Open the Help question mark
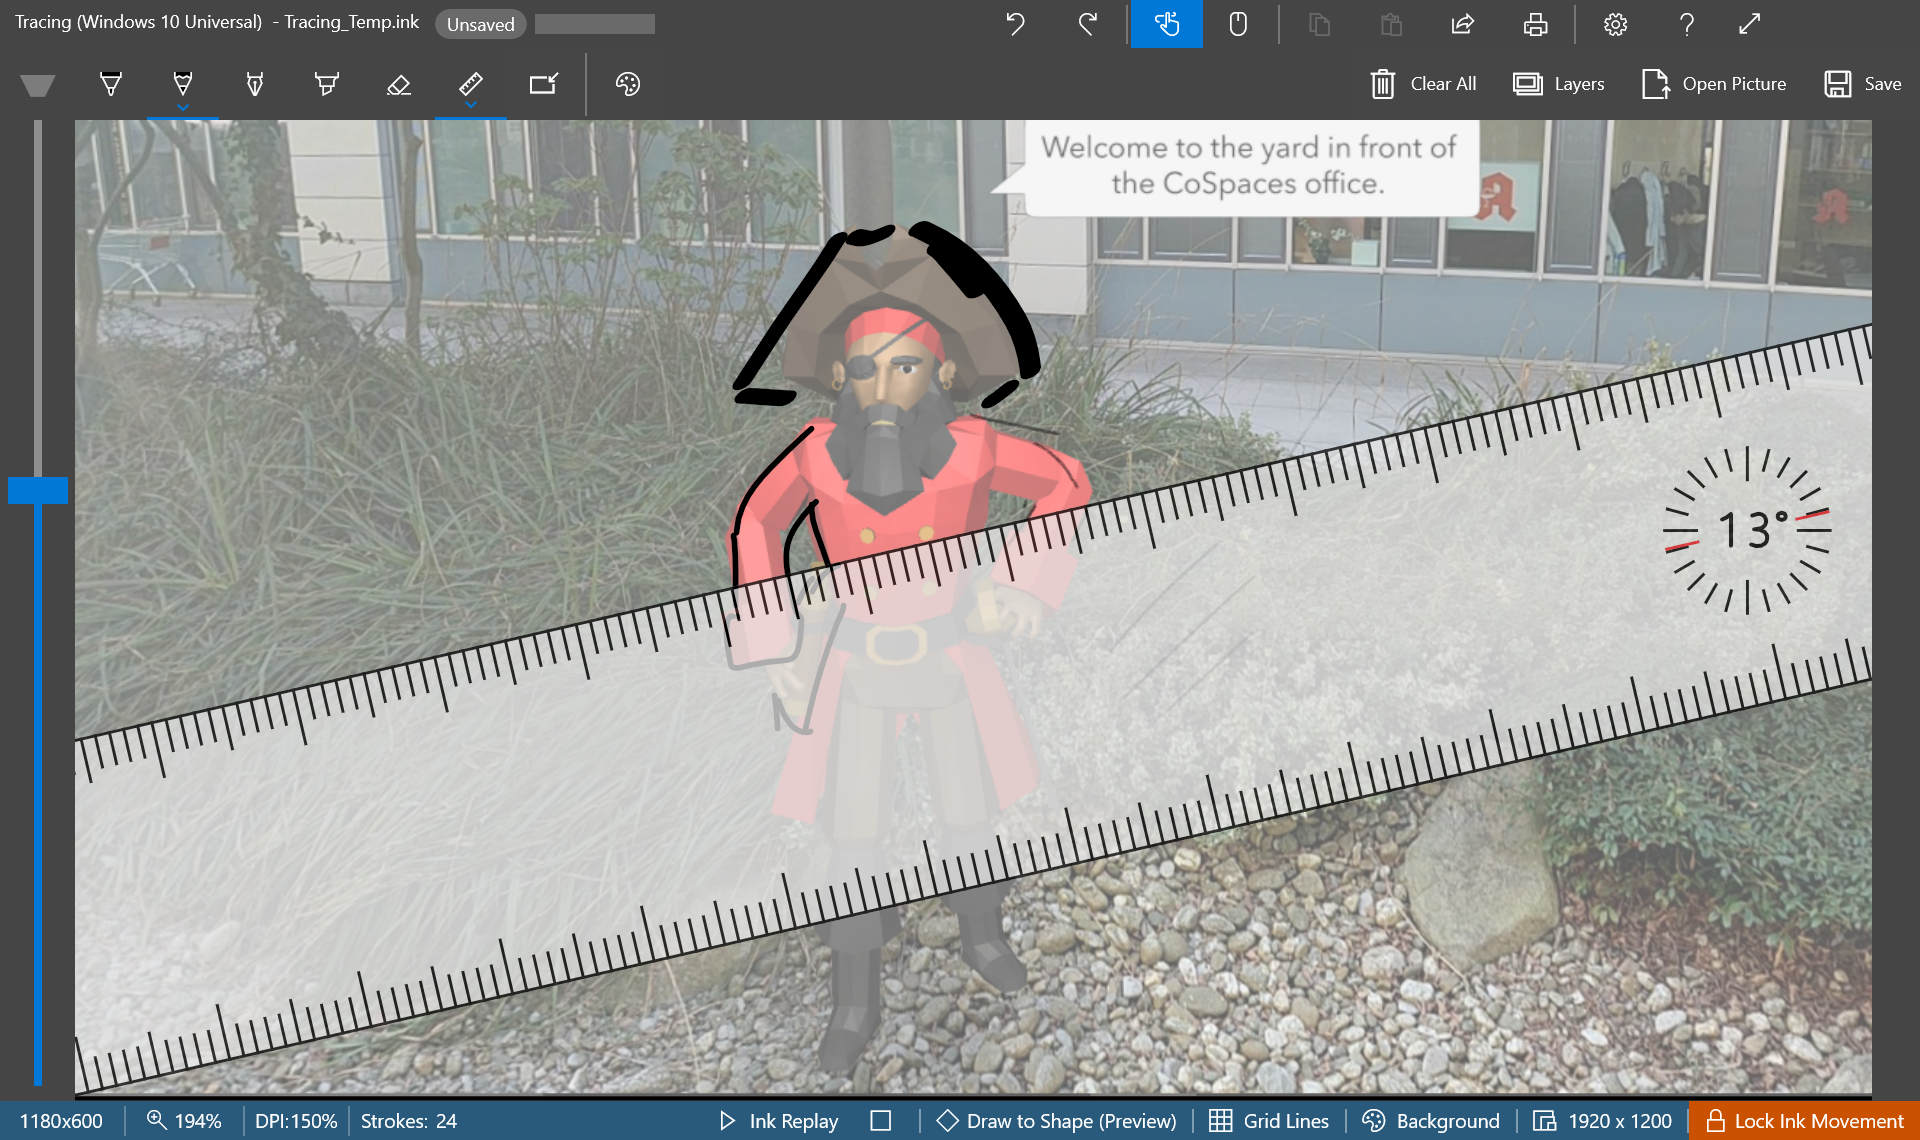 pyautogui.click(x=1687, y=24)
